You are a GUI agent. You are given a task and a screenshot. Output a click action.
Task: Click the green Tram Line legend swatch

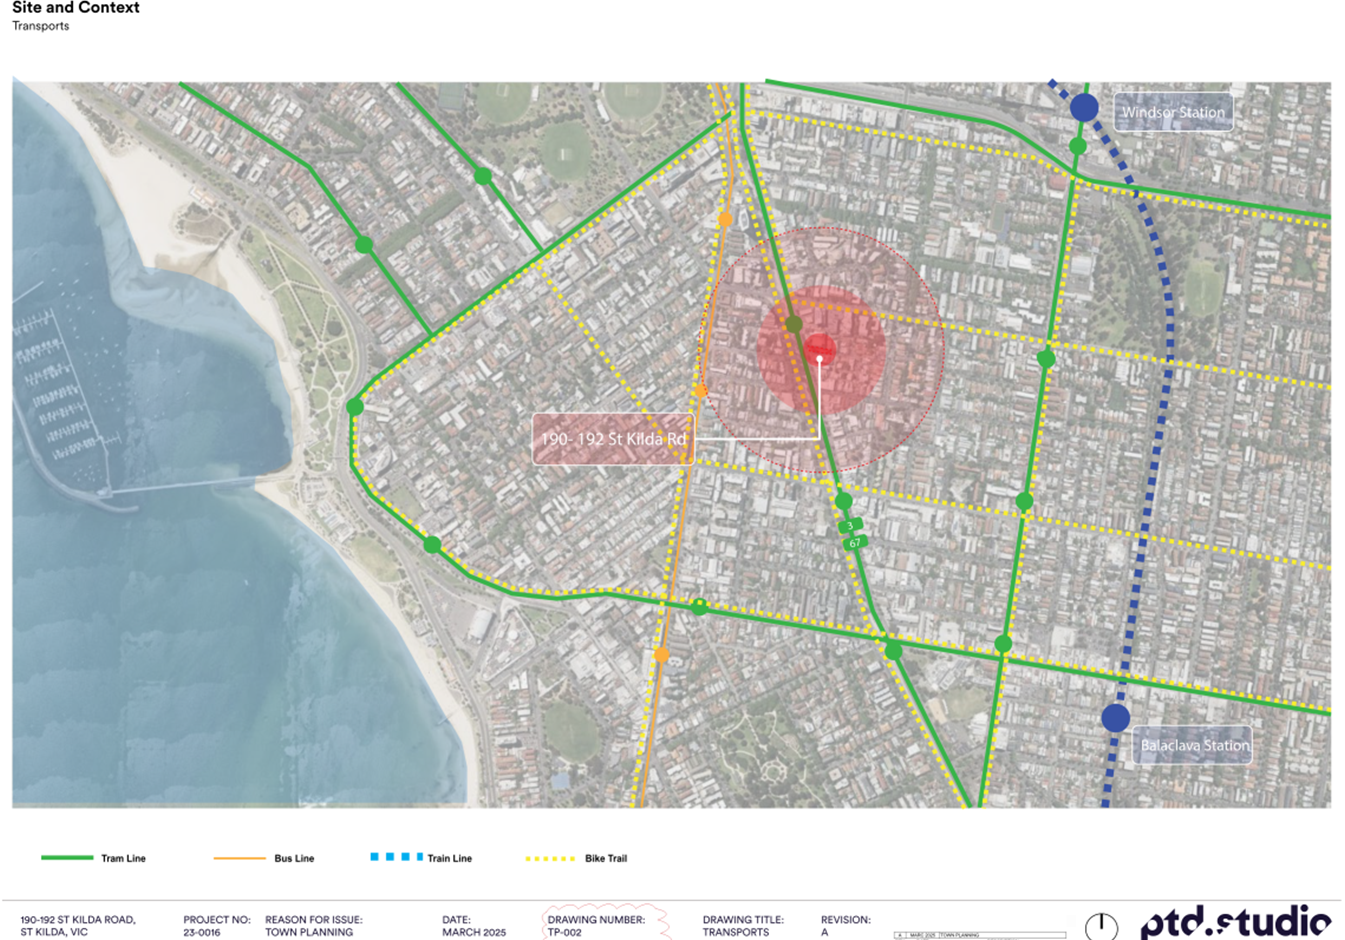(x=67, y=858)
